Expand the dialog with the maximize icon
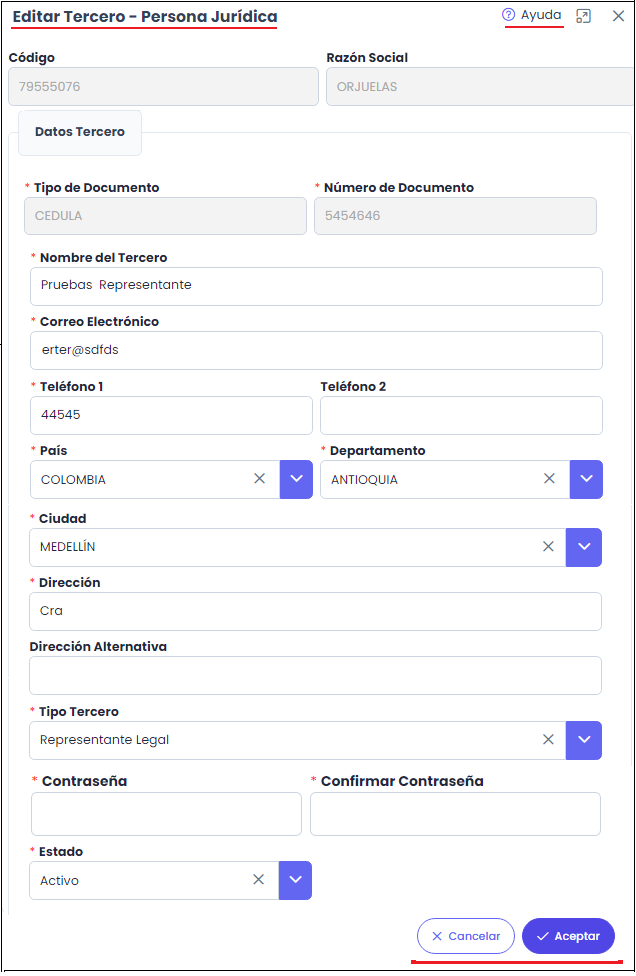Screen dimensions: 636x976 [584, 16]
